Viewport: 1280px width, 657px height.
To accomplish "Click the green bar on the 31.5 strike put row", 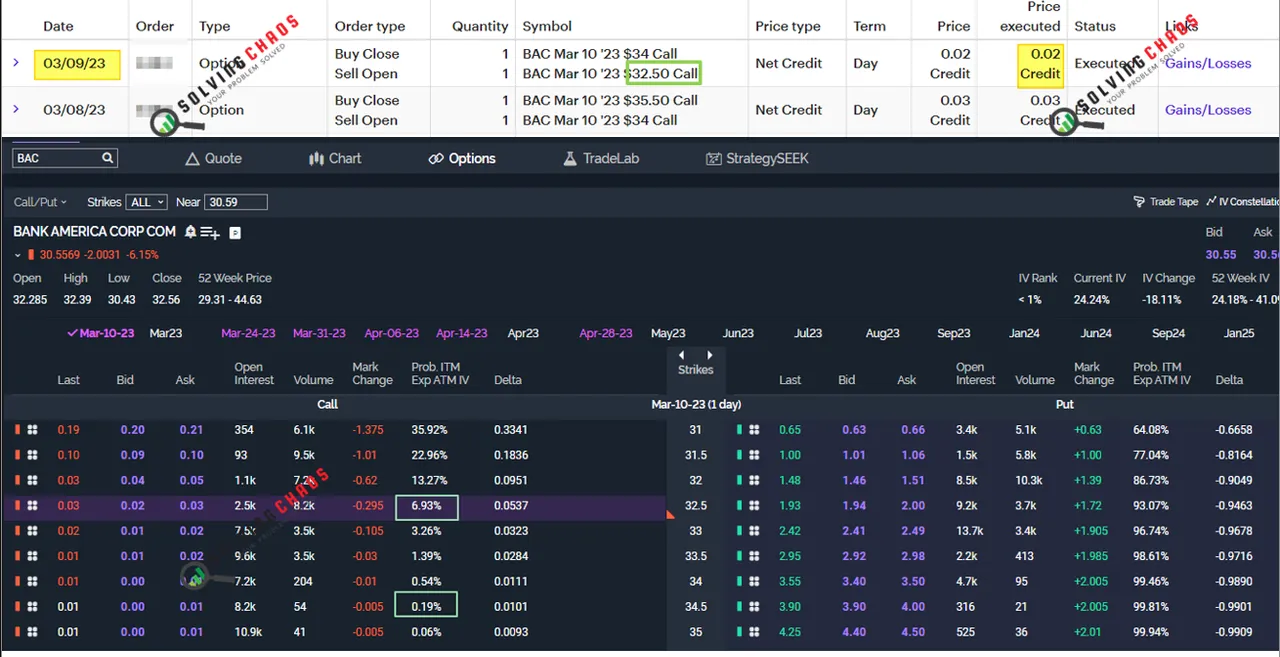I will [x=740, y=455].
